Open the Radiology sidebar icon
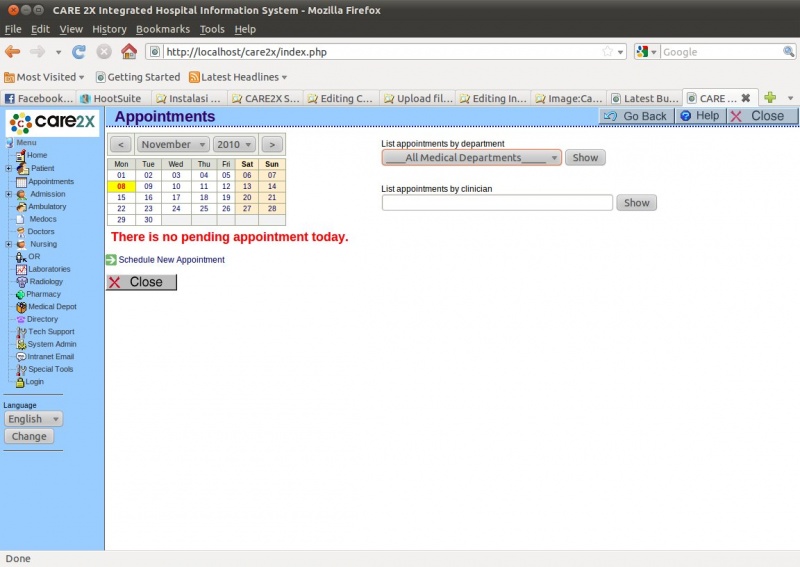Viewport: 800px width, 567px height. point(22,282)
